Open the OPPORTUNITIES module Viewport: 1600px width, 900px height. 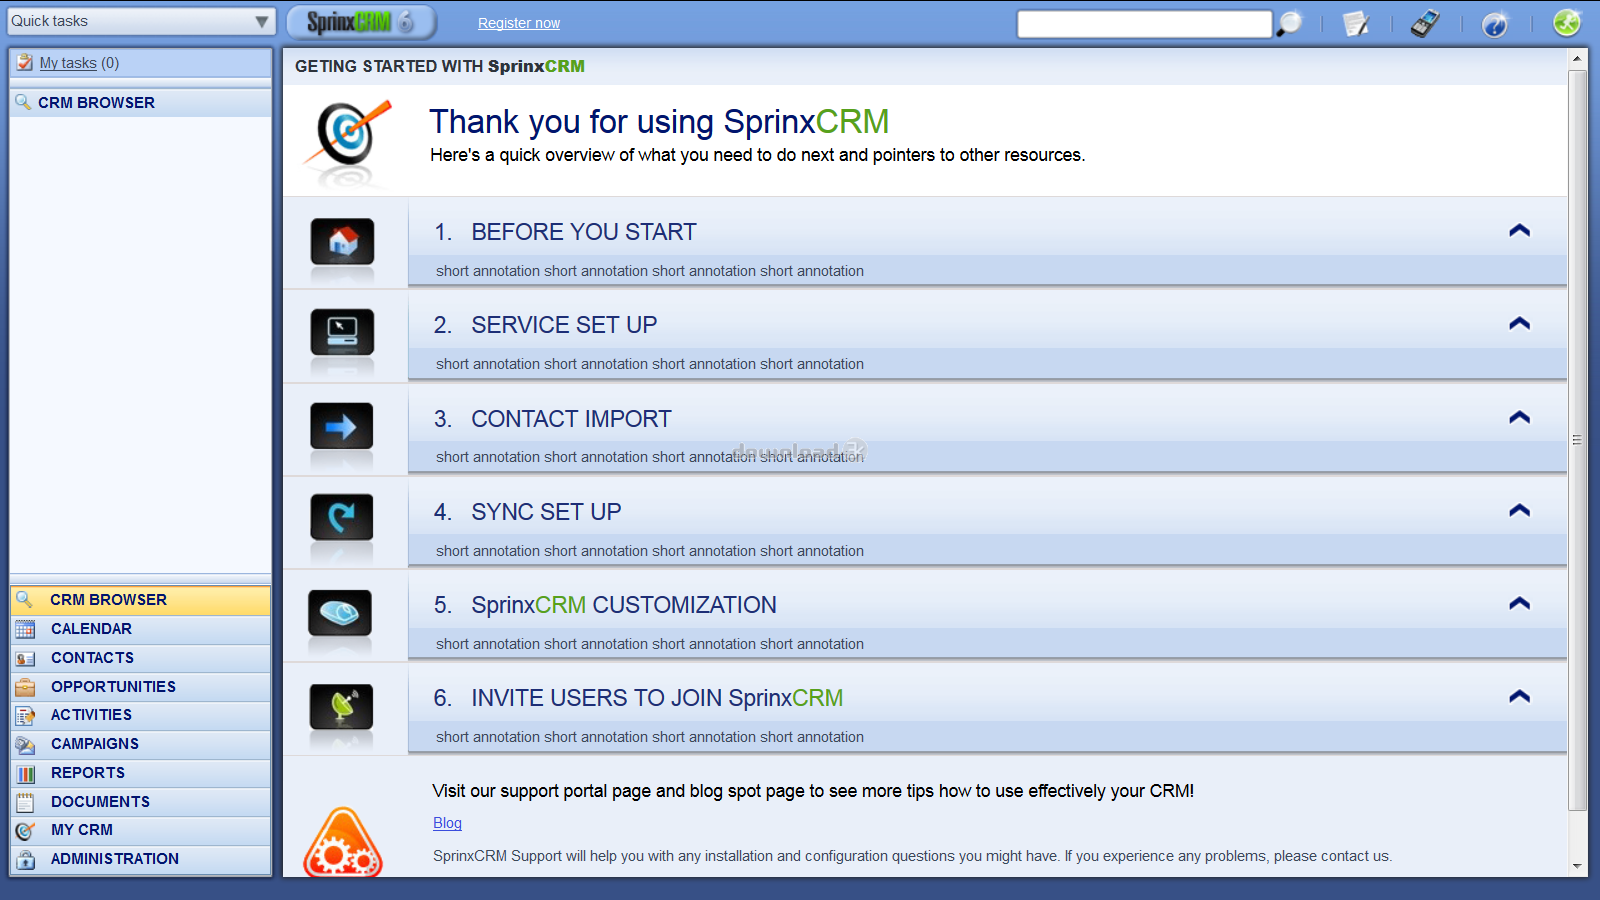click(x=140, y=687)
